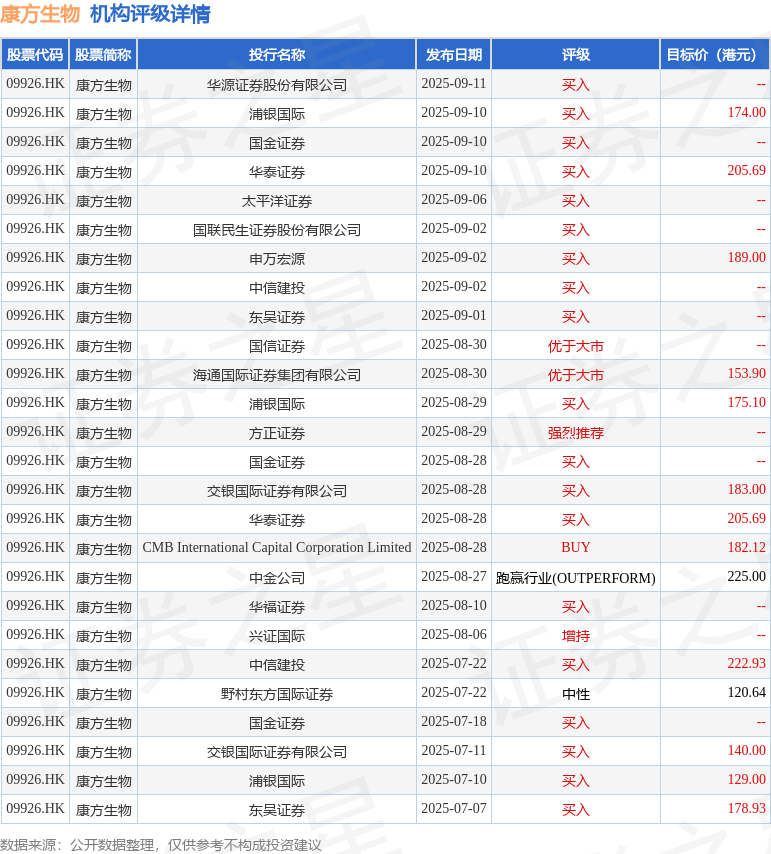Image resolution: width=771 pixels, height=854 pixels.
Task: Click the 投行名称 column header
Action: (x=277, y=54)
